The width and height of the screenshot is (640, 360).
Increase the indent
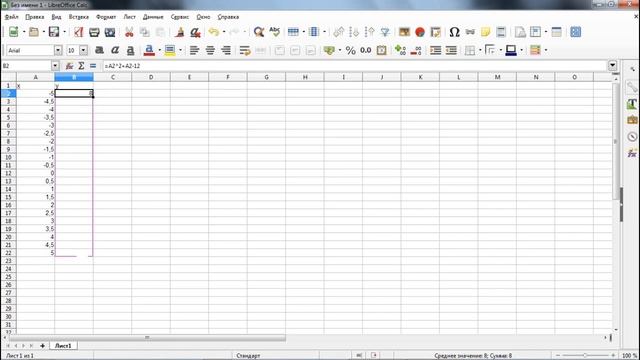click(436, 50)
